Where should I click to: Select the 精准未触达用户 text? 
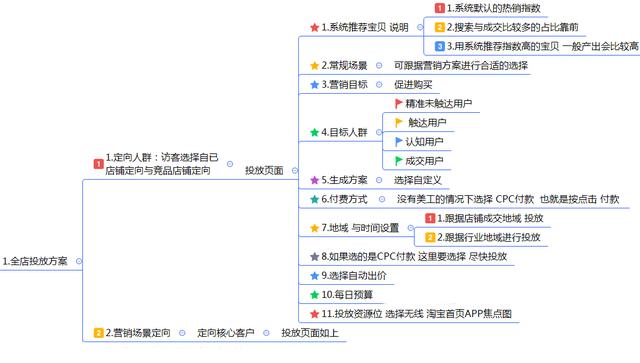coord(439,104)
